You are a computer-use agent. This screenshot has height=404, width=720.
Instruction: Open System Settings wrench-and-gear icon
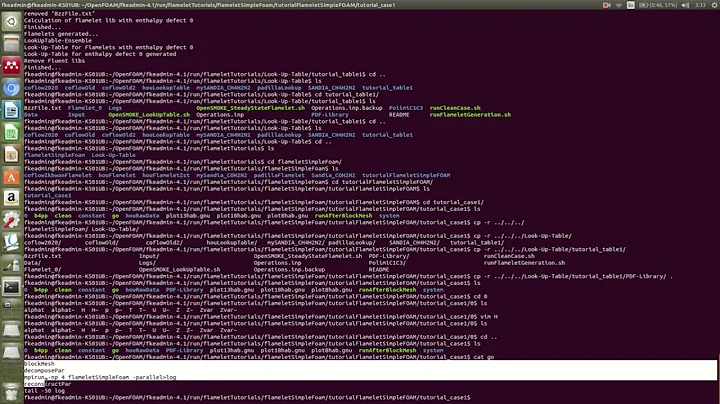[11, 220]
